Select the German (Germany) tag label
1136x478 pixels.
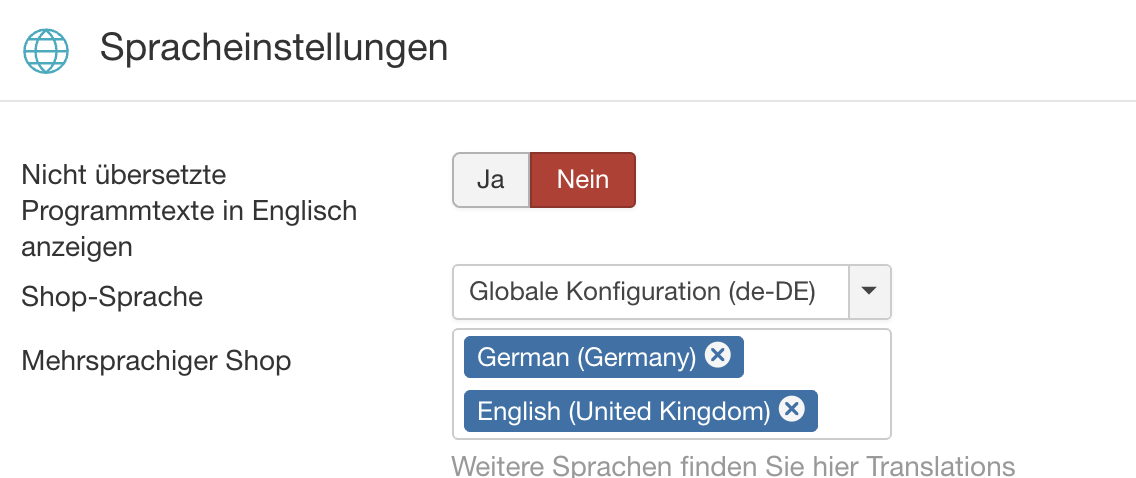[586, 357]
